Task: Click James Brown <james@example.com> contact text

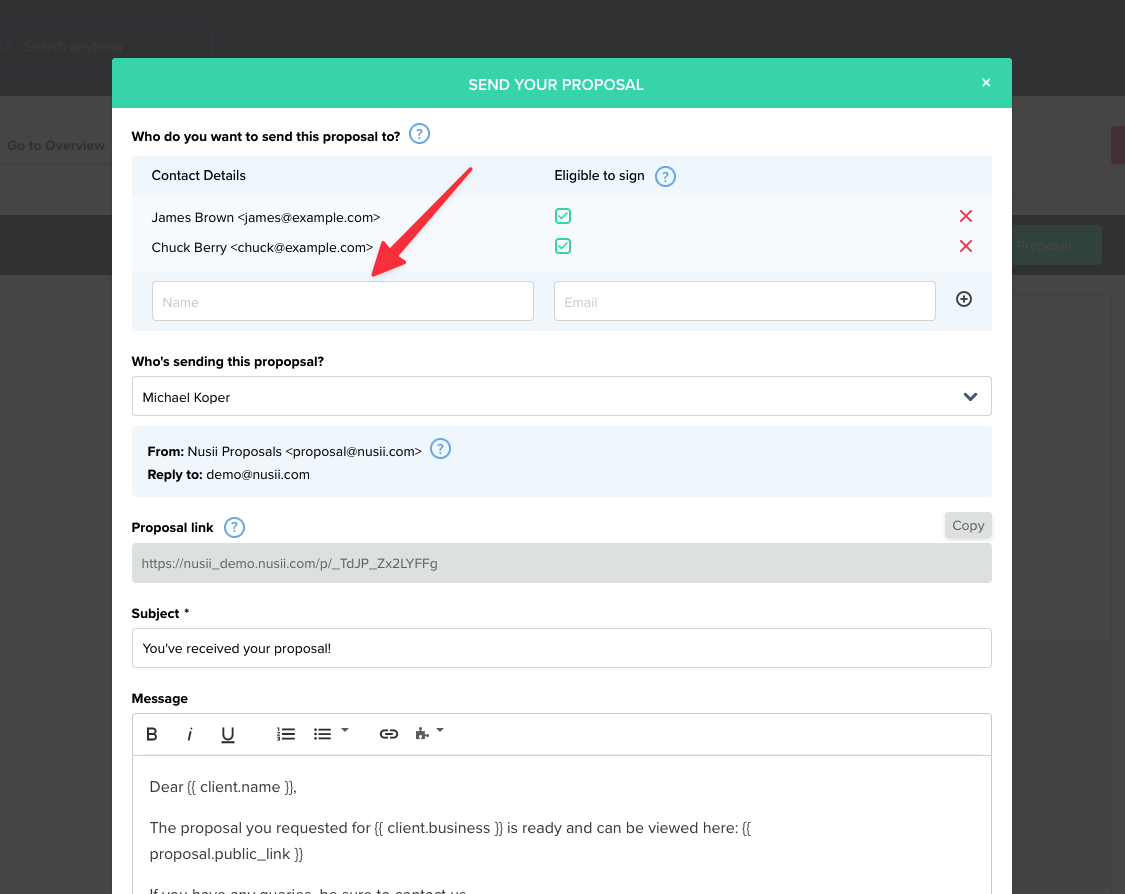Action: pyautogui.click(x=265, y=217)
